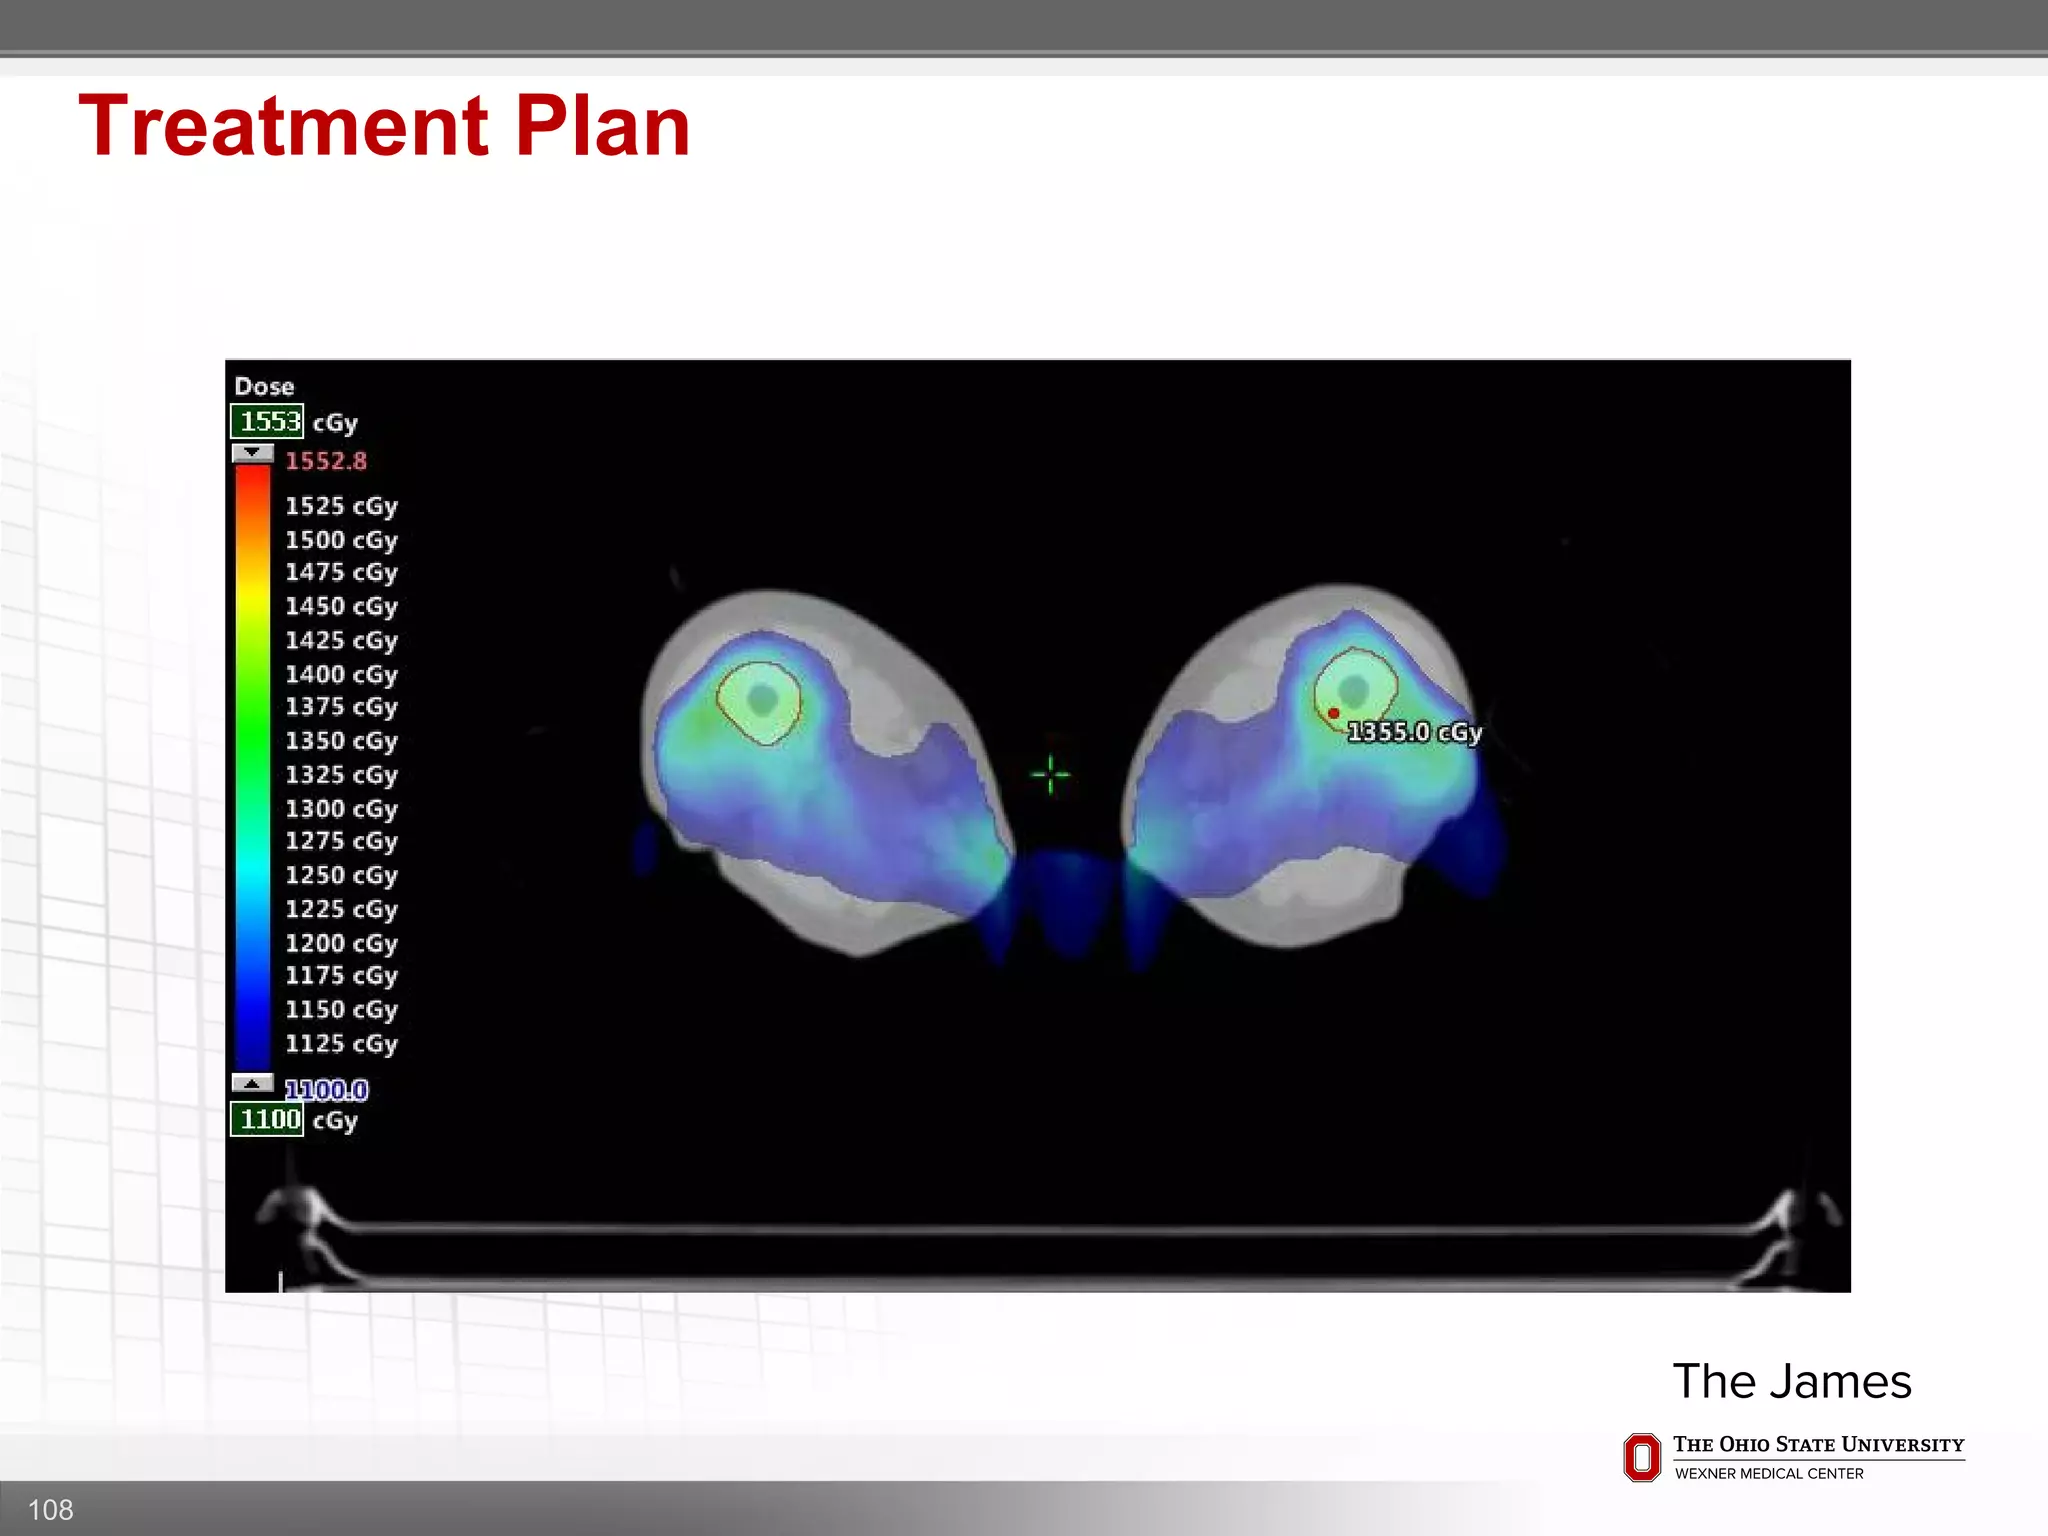Click the 1225 cGy scale label
The image size is (2048, 1536).
pyautogui.click(x=341, y=909)
